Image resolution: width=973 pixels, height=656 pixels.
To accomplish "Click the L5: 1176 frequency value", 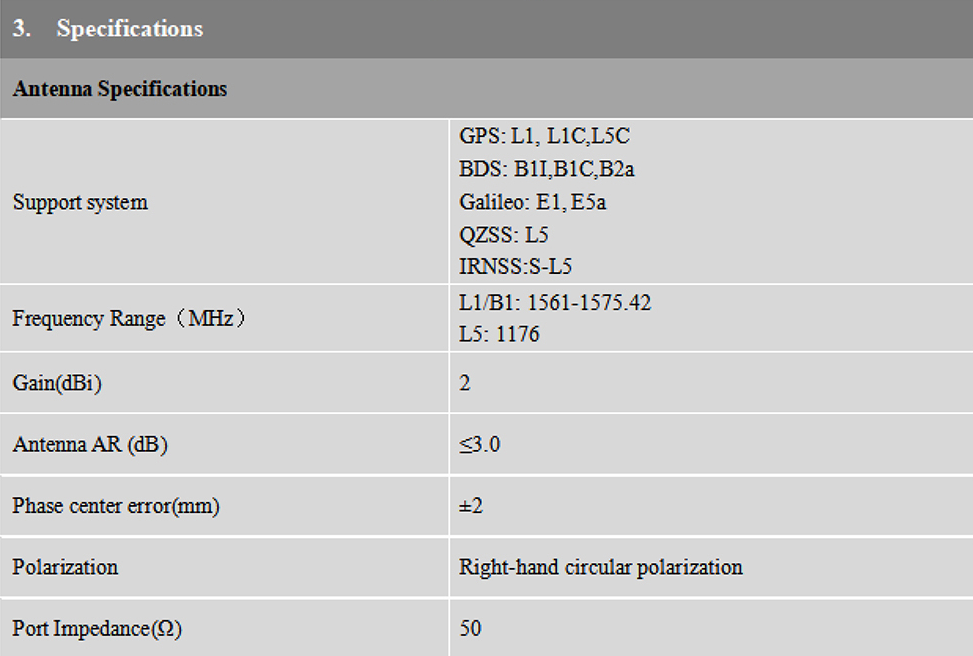I will (x=499, y=335).
